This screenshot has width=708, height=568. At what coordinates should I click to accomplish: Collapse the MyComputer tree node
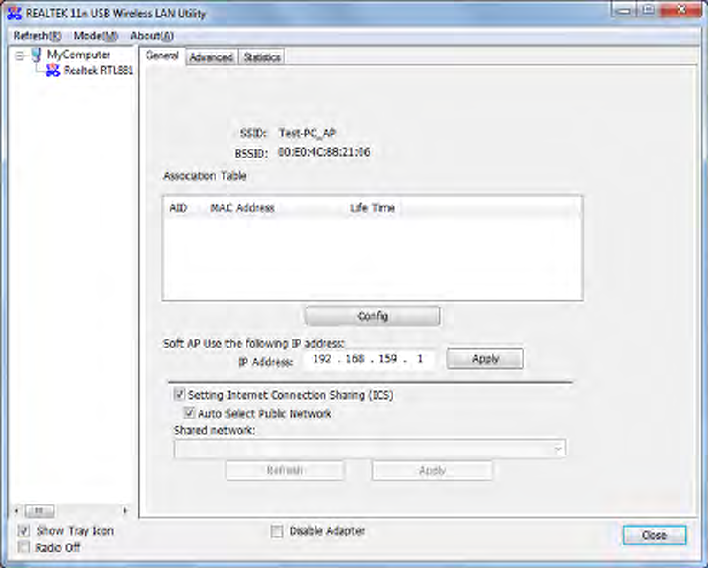tap(20, 56)
